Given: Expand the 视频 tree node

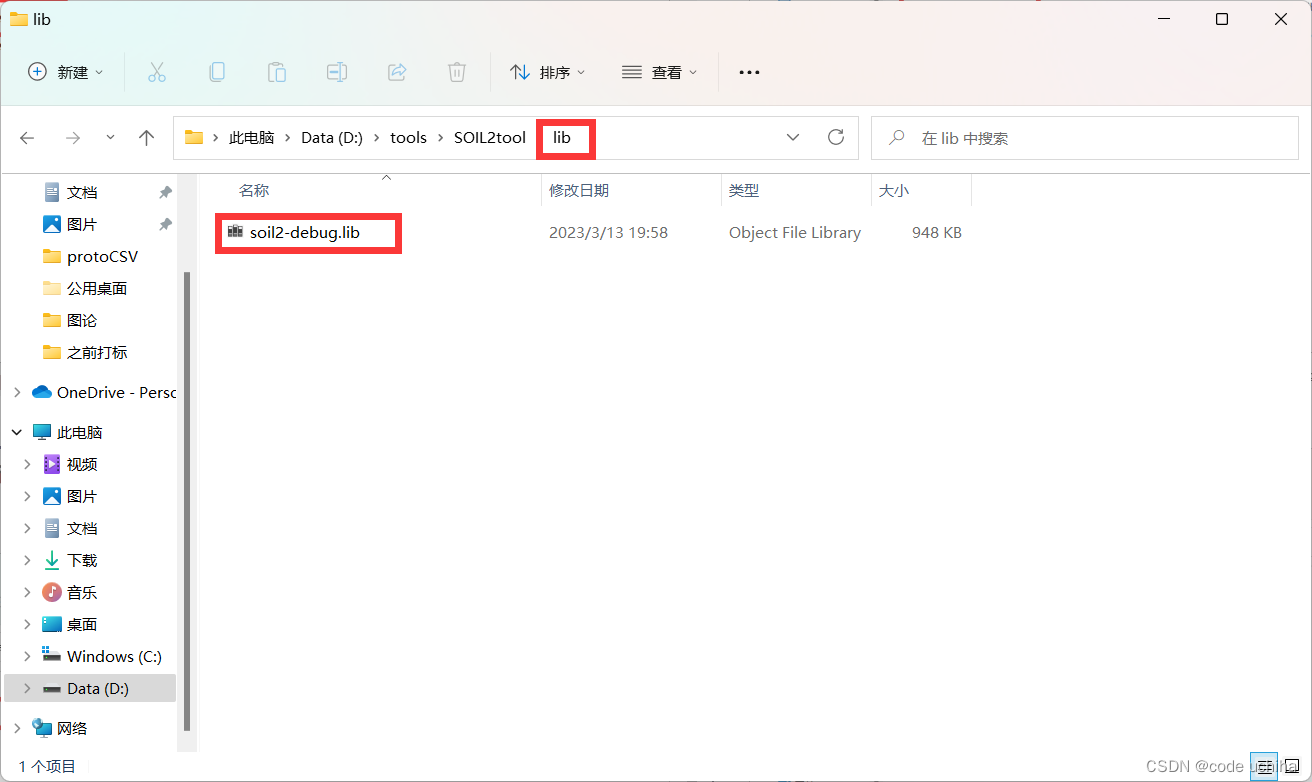Looking at the screenshot, I should click(28, 464).
